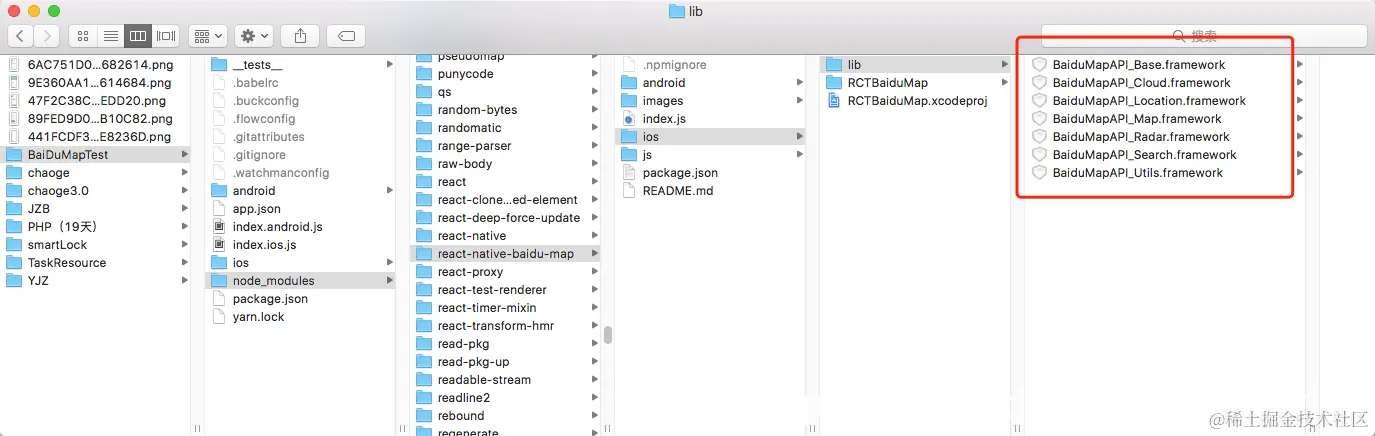Select the yarn.lock file icon

pyautogui.click(x=220, y=317)
